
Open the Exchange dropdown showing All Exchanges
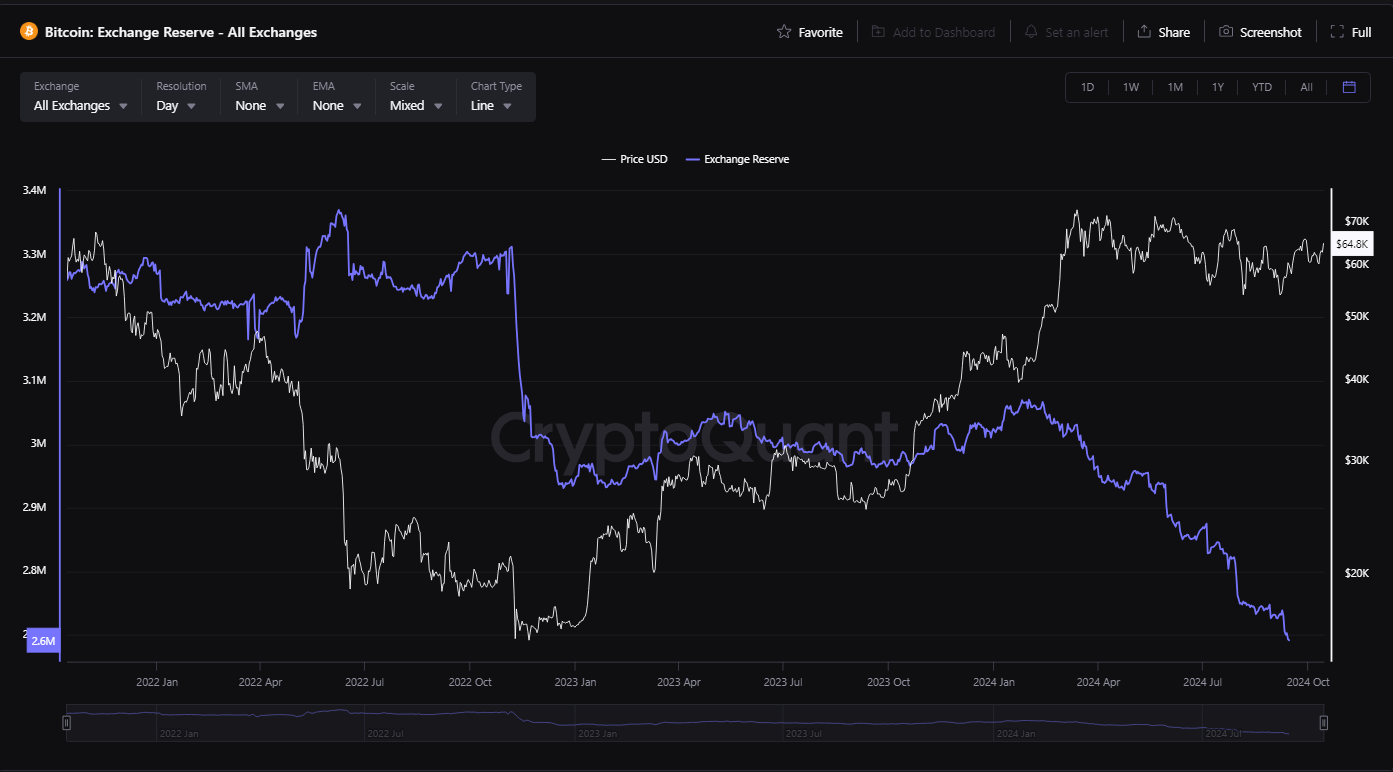tap(81, 105)
